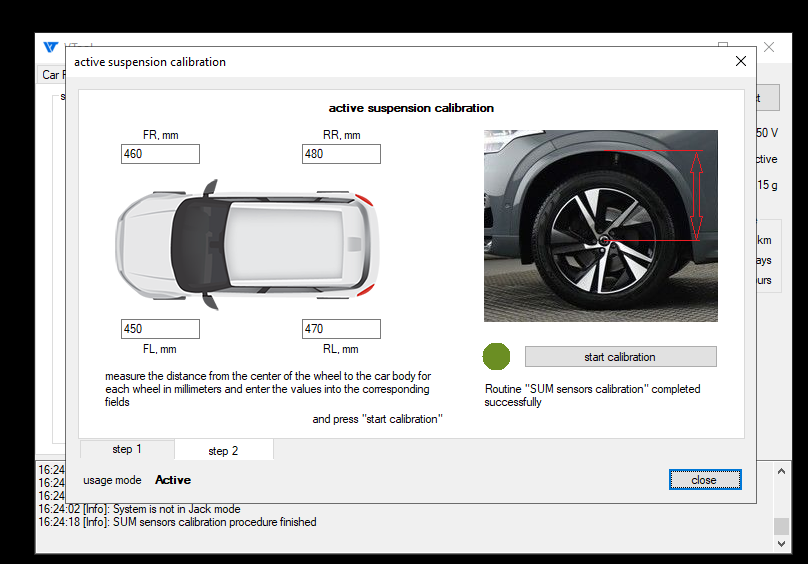Click the green calibration status indicator
The height and width of the screenshot is (564, 808).
496,356
